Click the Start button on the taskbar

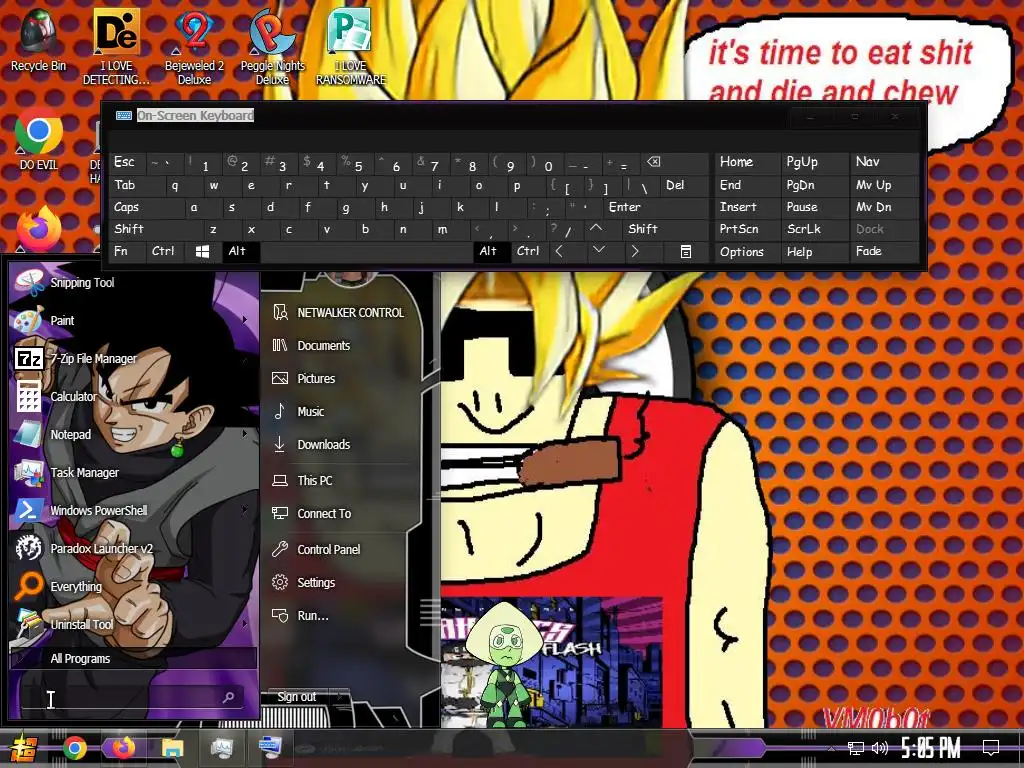pos(22,748)
